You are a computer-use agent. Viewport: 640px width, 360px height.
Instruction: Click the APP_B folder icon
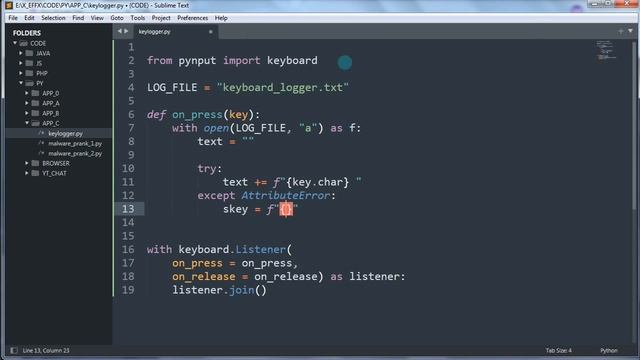36,113
